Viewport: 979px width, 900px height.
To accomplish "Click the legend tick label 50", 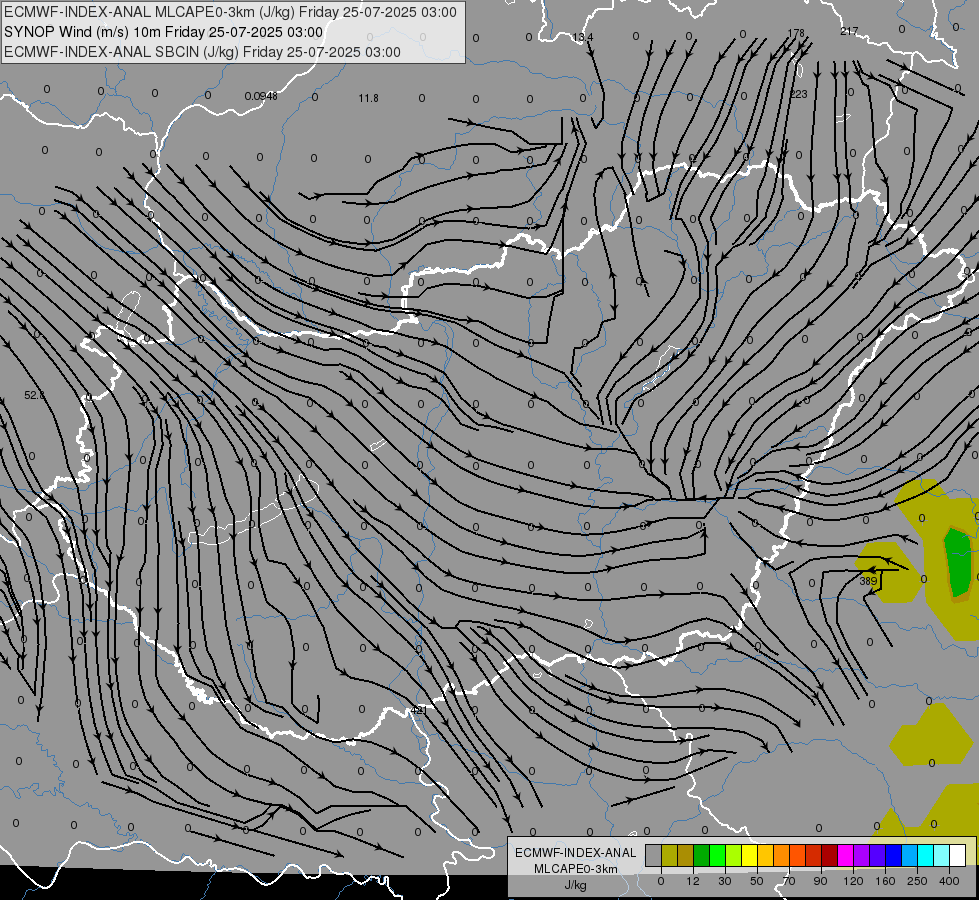I will point(757,881).
